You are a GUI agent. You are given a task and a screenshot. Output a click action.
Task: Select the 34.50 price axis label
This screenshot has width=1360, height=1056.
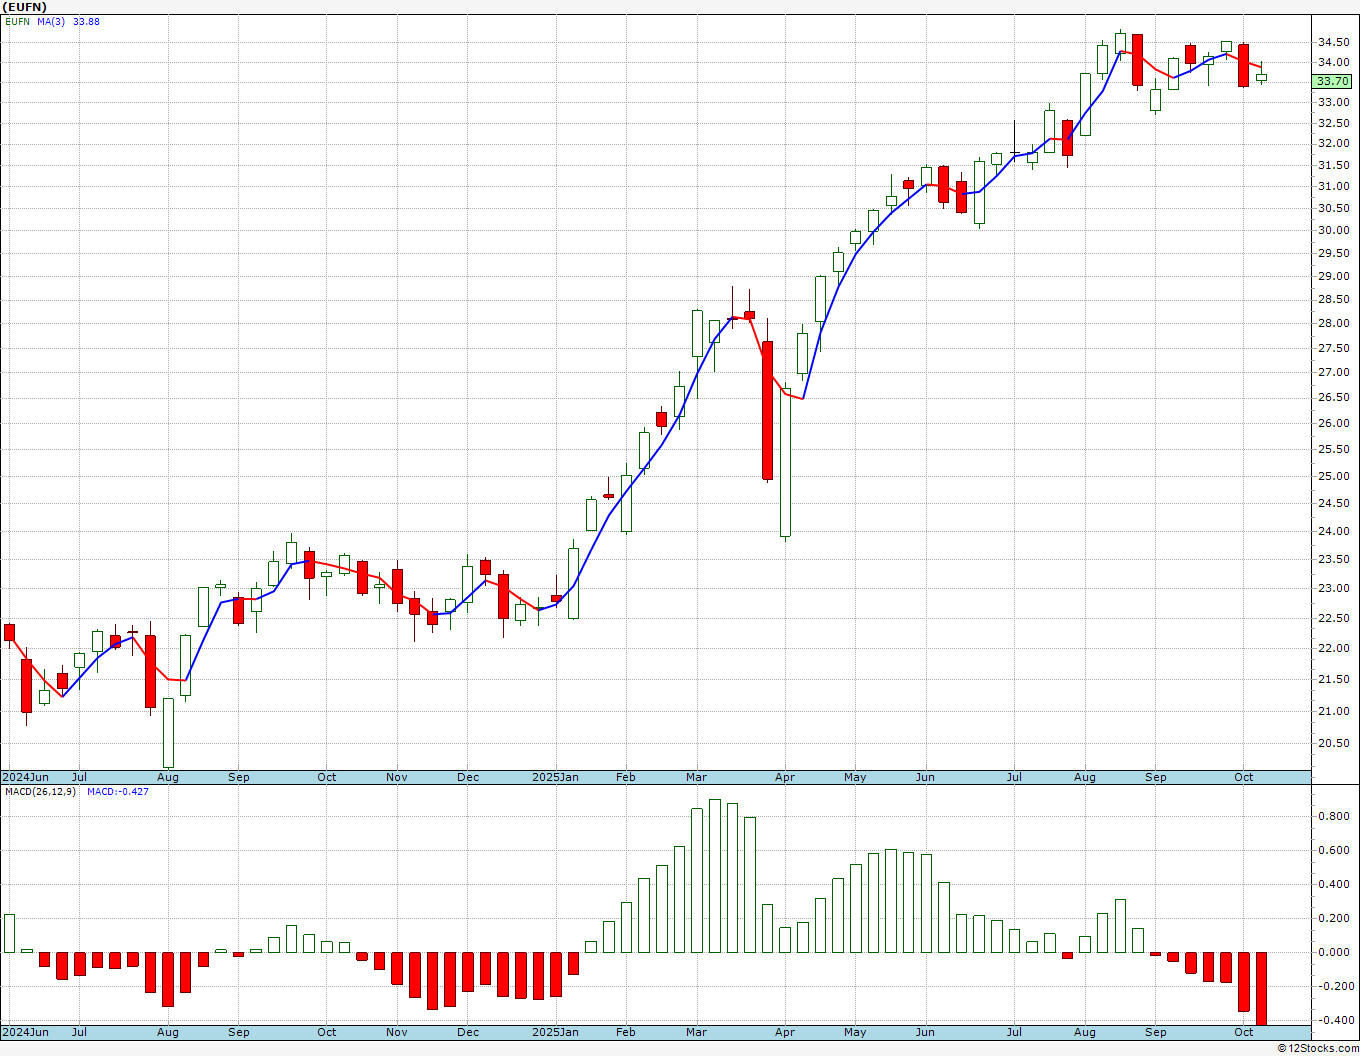(x=1334, y=43)
